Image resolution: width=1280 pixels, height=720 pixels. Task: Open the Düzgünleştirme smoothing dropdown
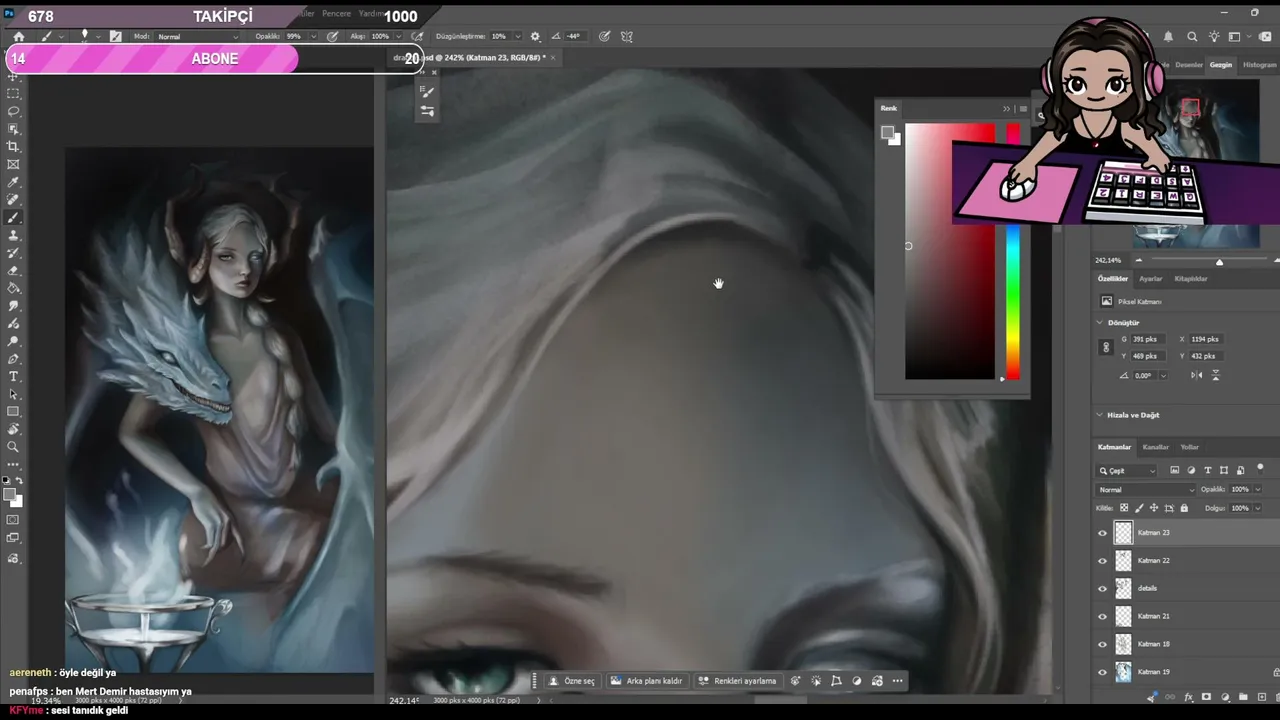[517, 36]
